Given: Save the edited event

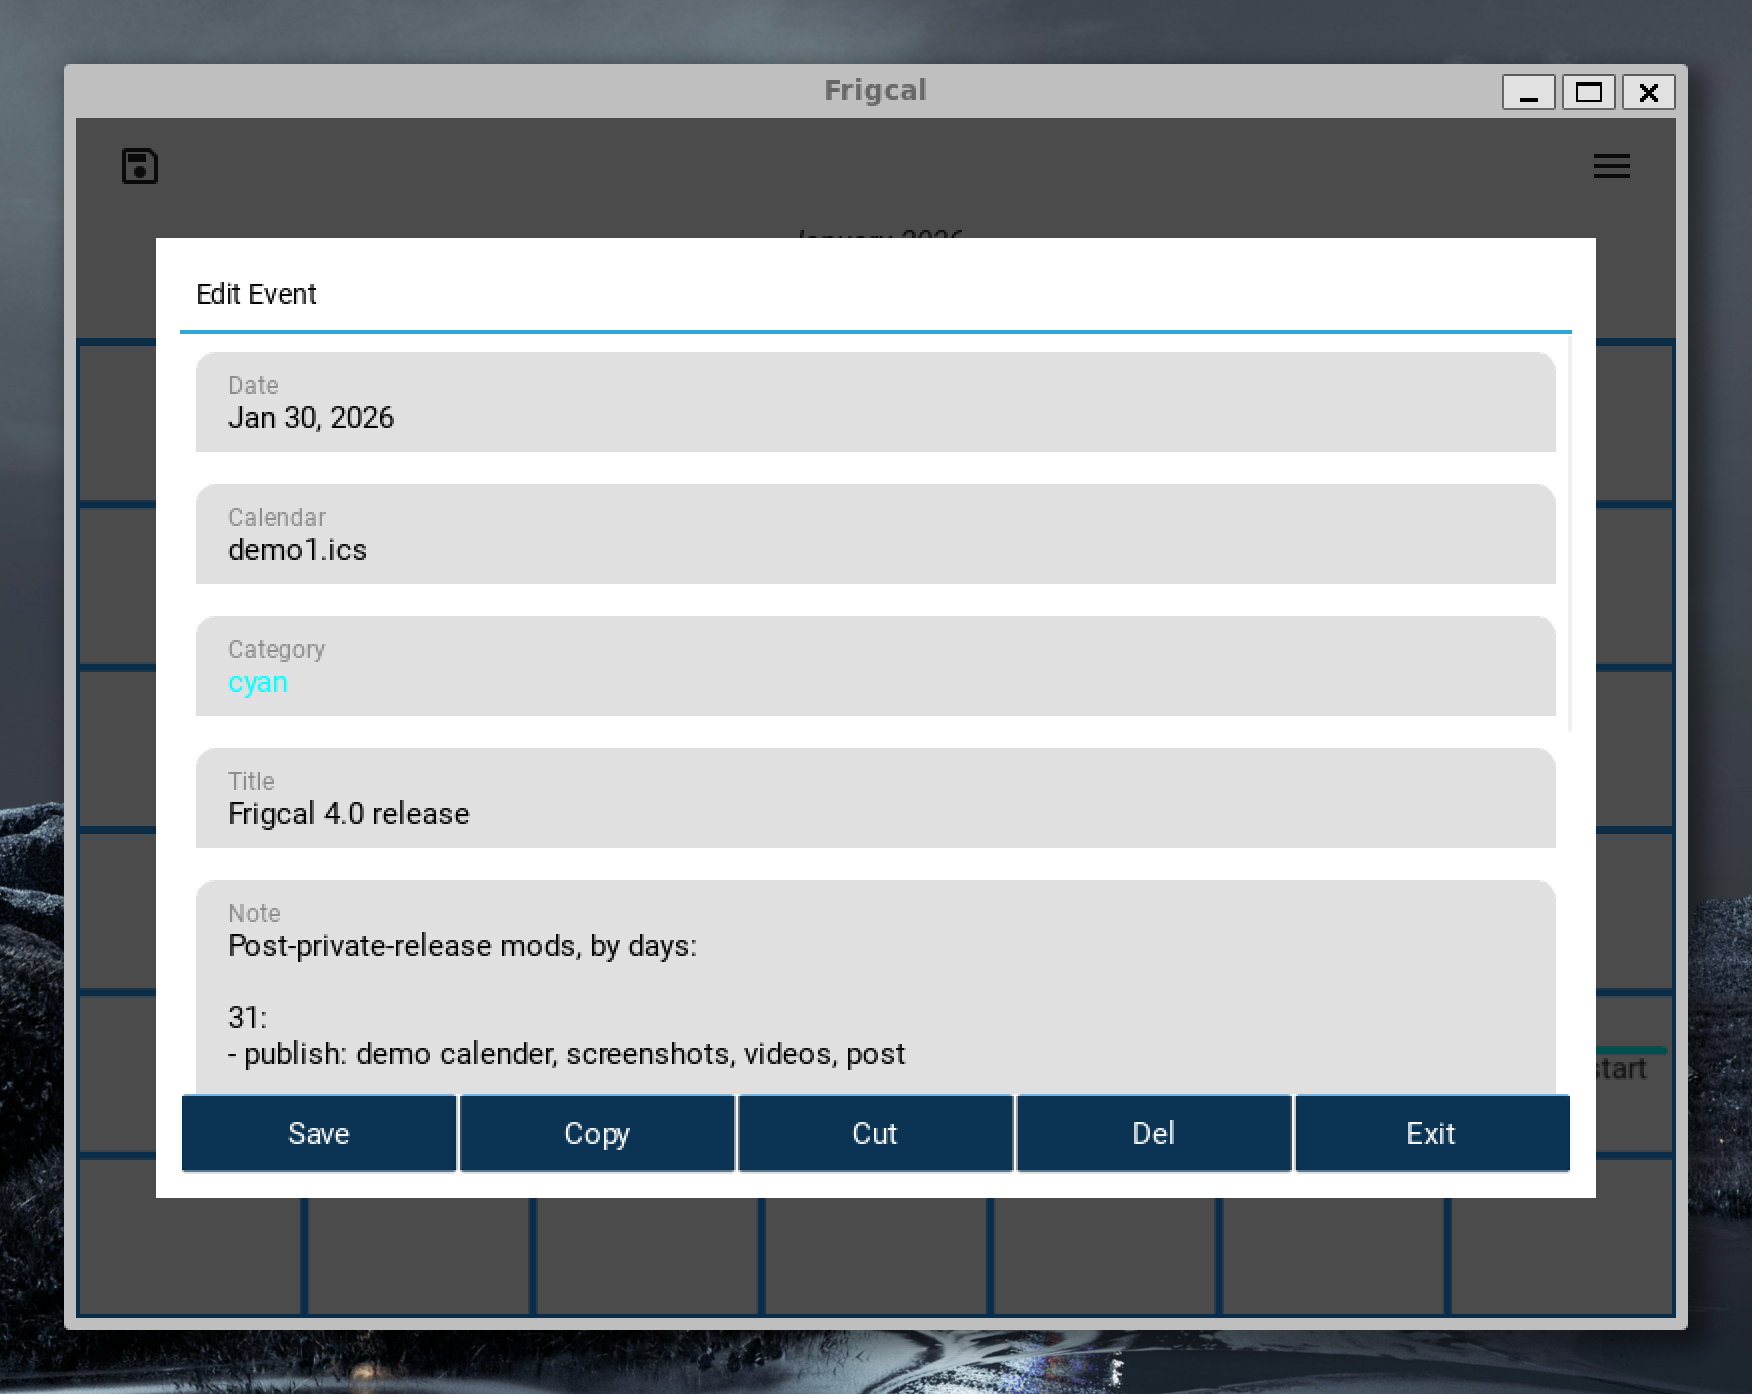Looking at the screenshot, I should pyautogui.click(x=319, y=1133).
